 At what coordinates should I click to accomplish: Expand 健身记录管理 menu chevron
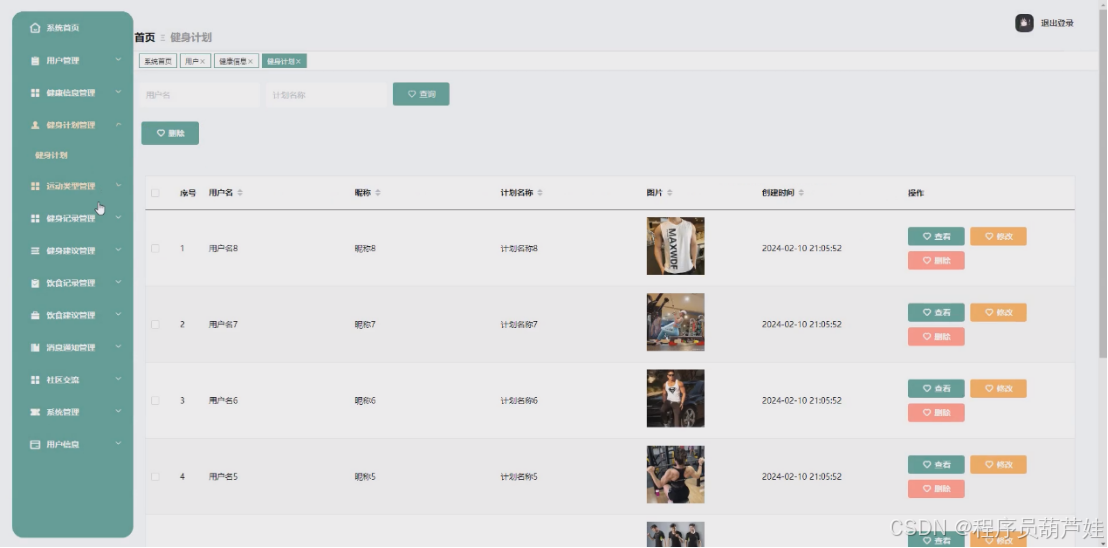point(119,218)
